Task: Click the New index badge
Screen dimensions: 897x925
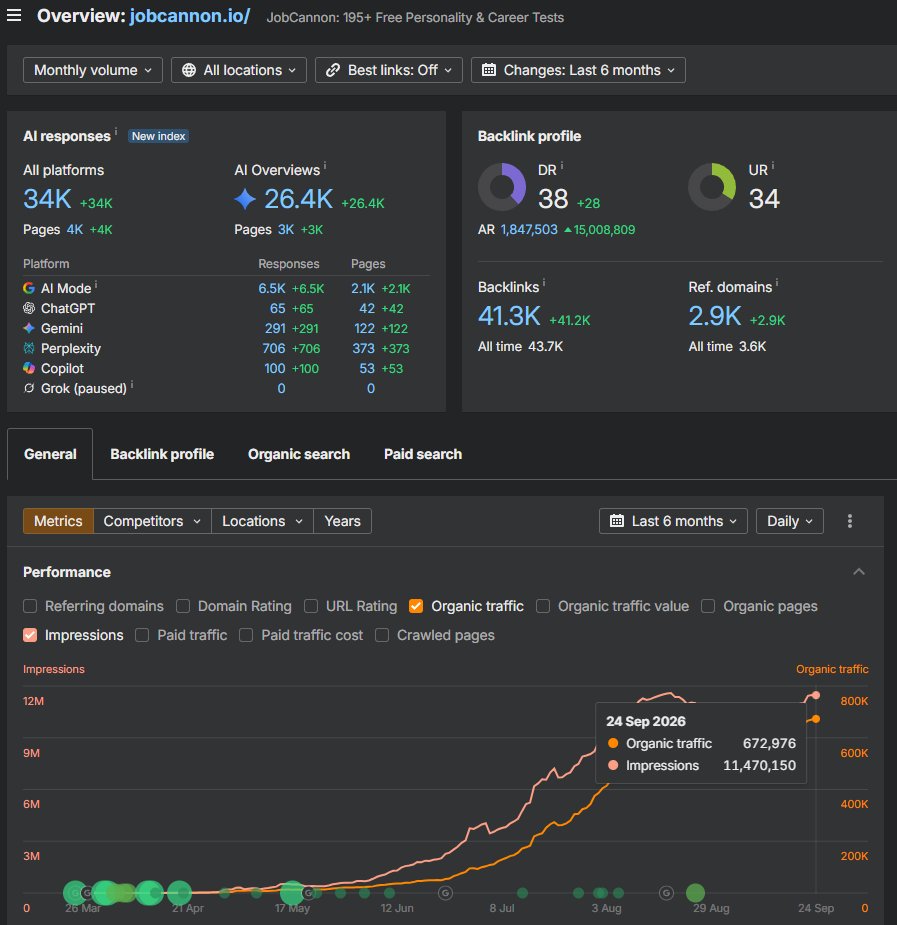Action: [x=159, y=136]
